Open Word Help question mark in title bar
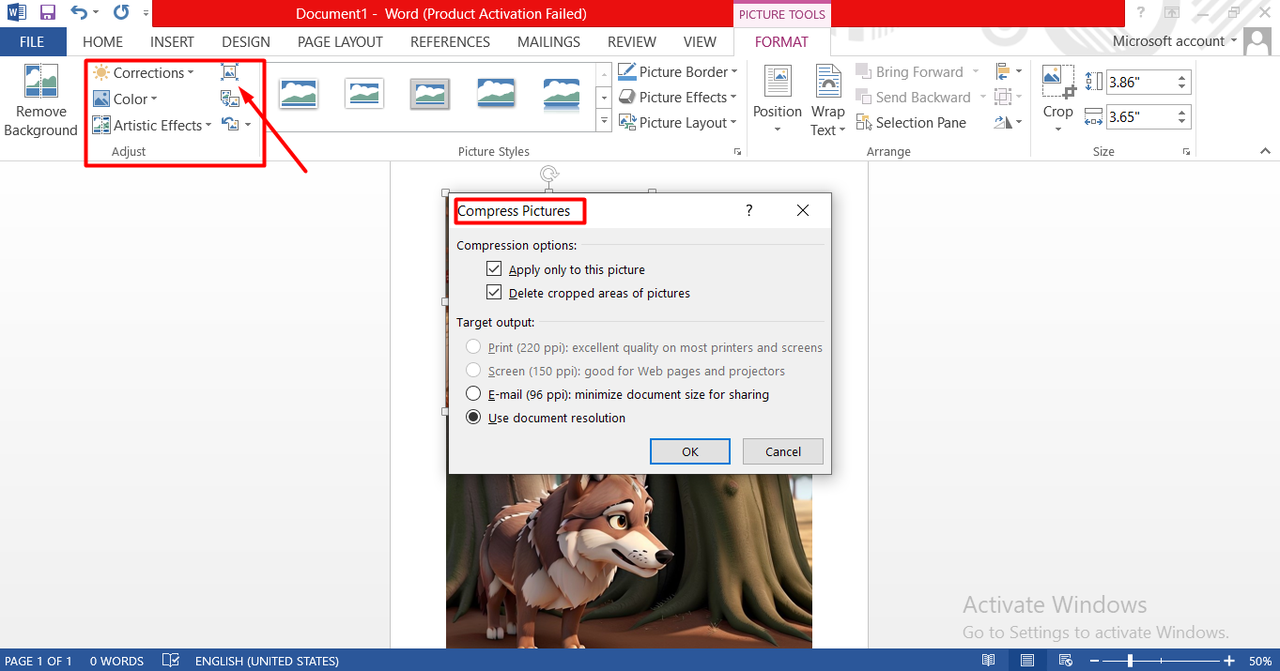Image resolution: width=1280 pixels, height=671 pixels. tap(1140, 13)
